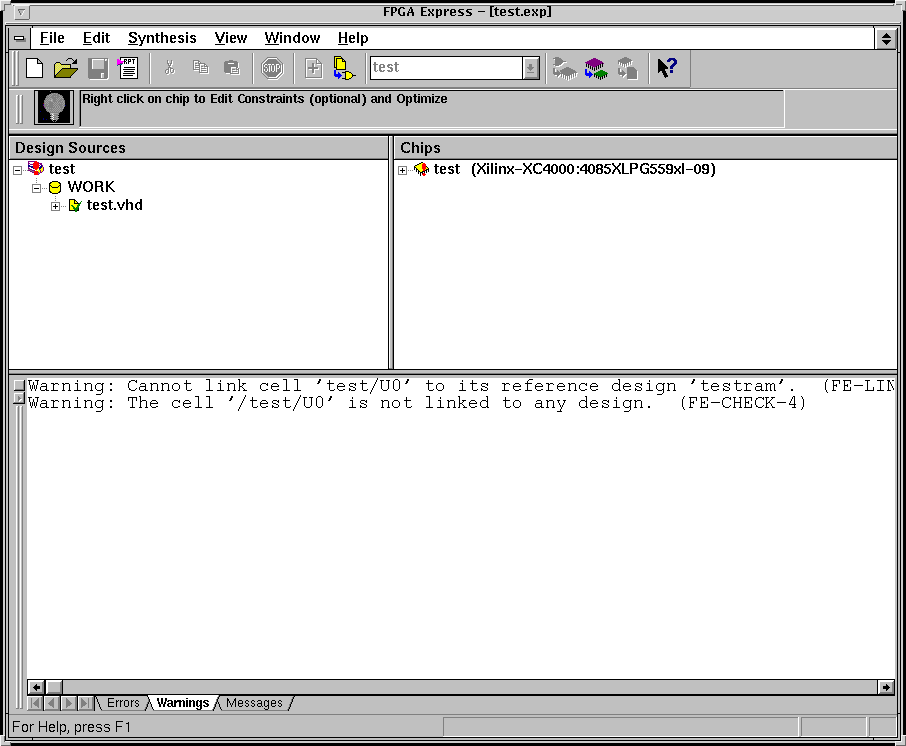The height and width of the screenshot is (746, 906).
Task: Open the Synthesis menu
Action: click(162, 38)
